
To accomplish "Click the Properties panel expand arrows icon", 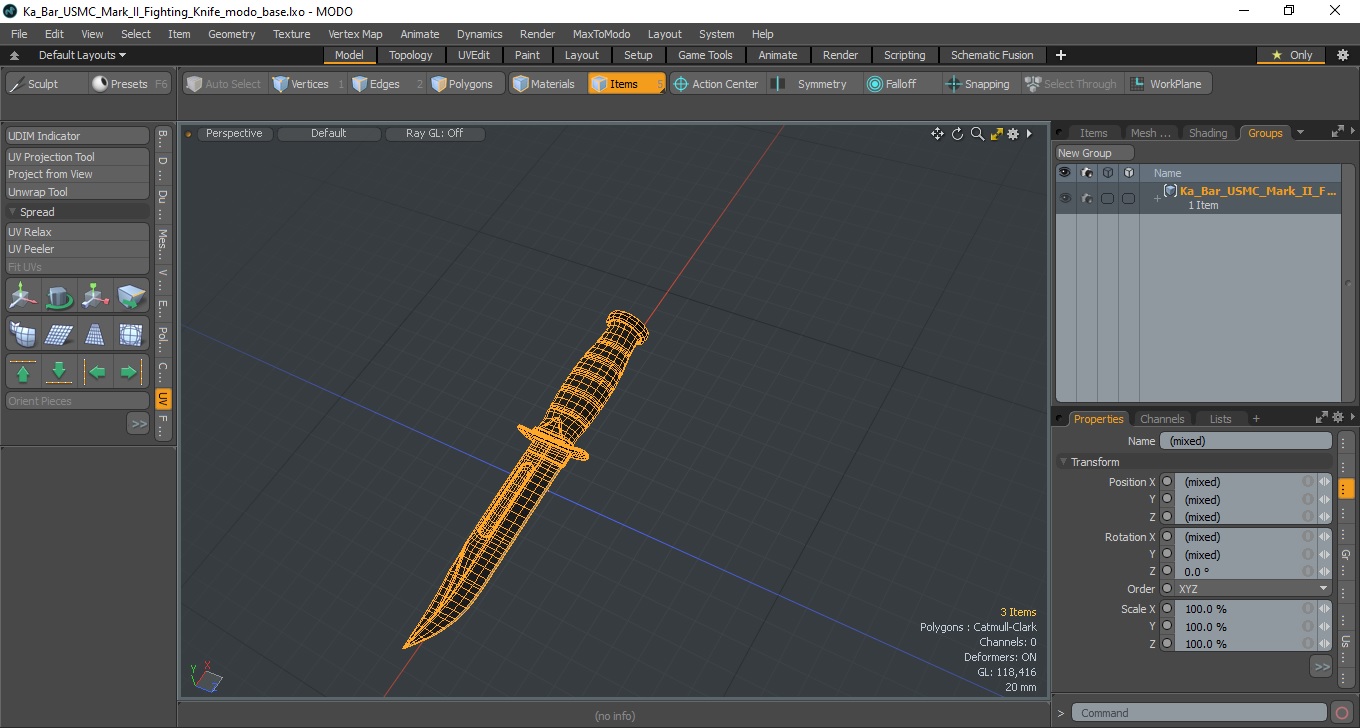I will [x=1322, y=418].
